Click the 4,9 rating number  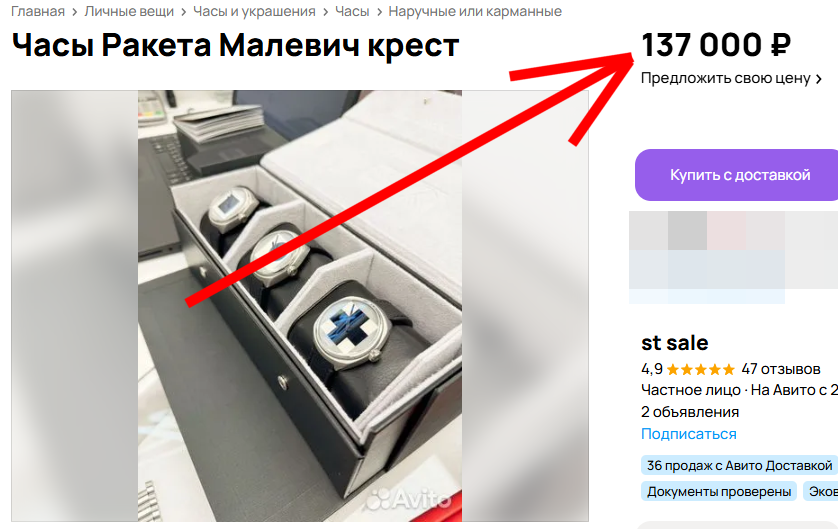pos(651,369)
